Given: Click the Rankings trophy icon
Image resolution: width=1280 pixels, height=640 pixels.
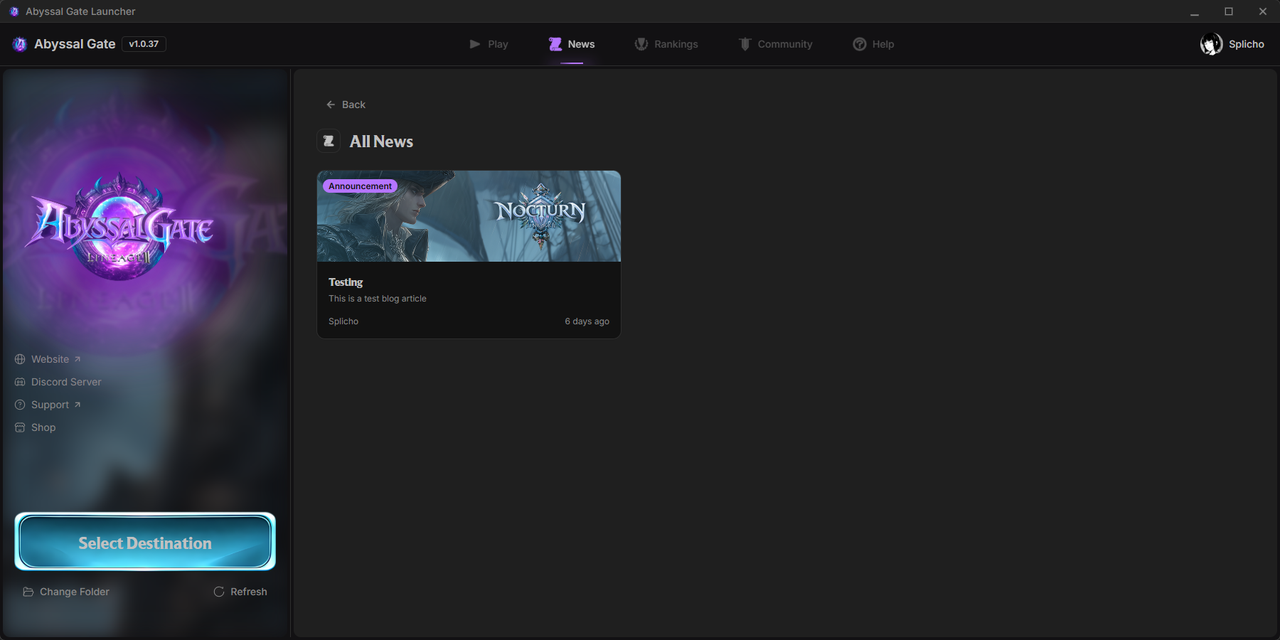Looking at the screenshot, I should click(x=641, y=44).
